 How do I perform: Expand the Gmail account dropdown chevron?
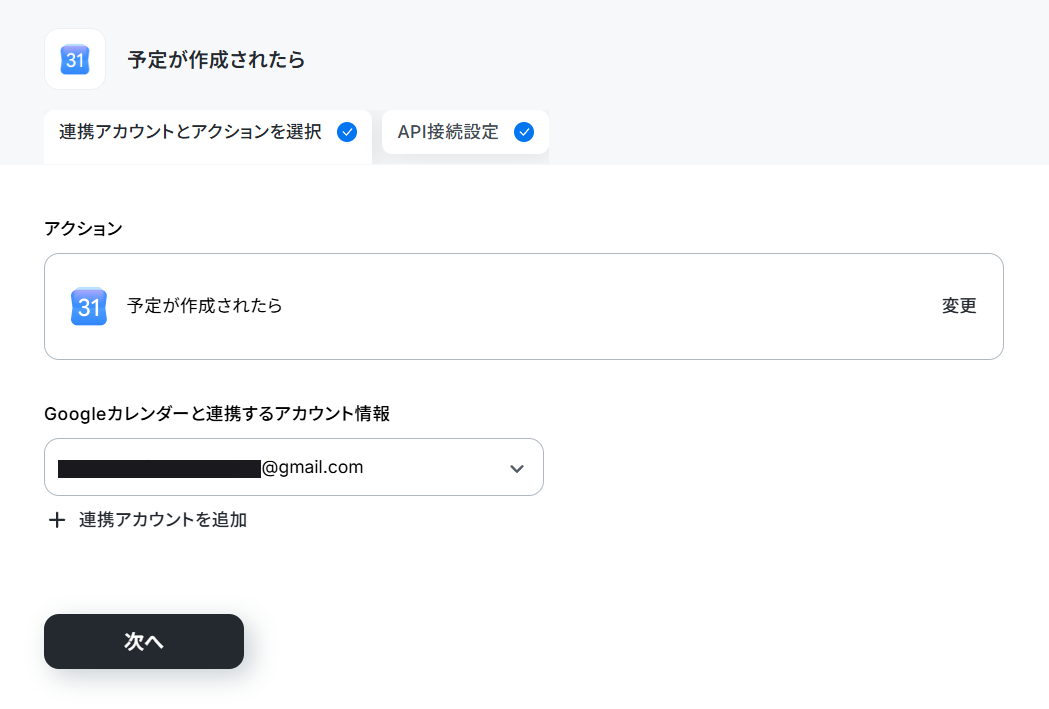(516, 468)
